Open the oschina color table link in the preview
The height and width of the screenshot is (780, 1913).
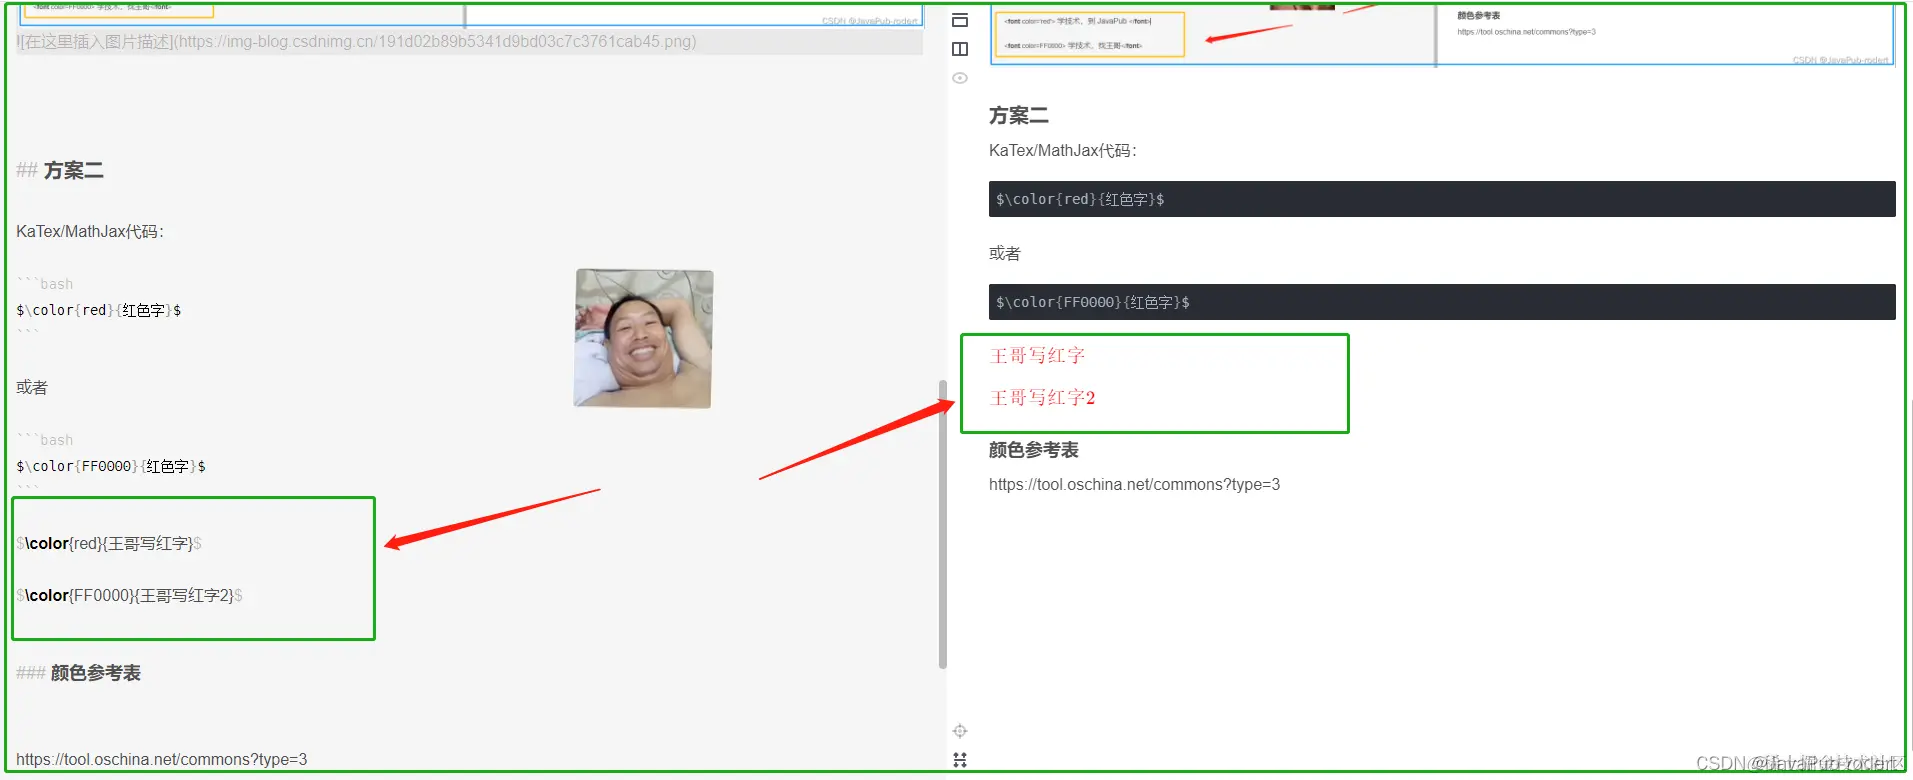coord(1134,485)
